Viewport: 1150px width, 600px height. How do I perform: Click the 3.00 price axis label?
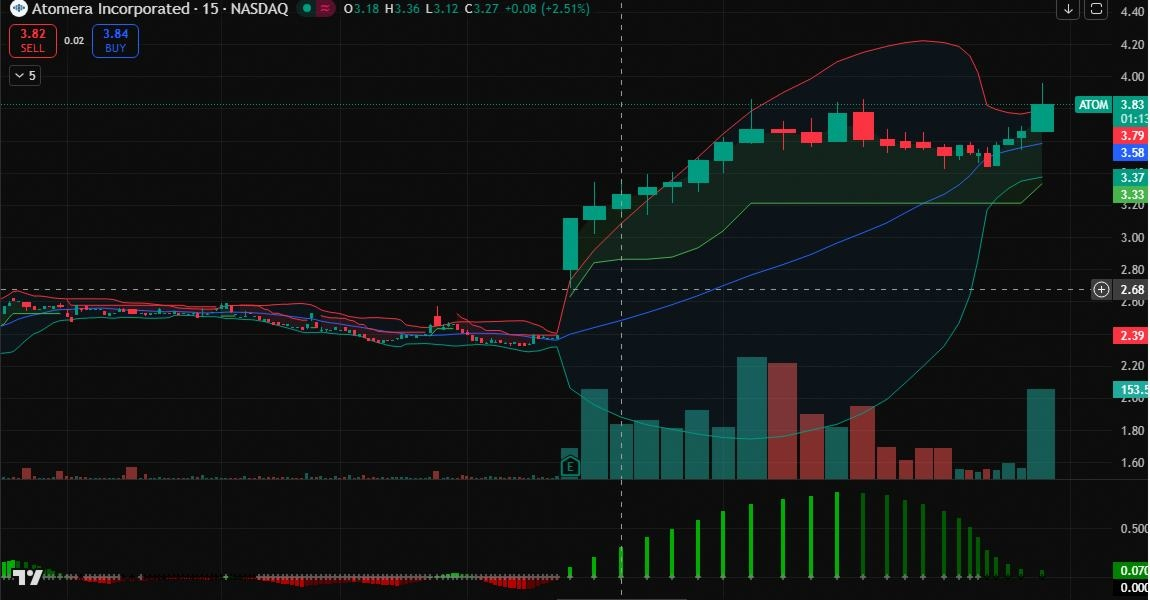(1132, 238)
